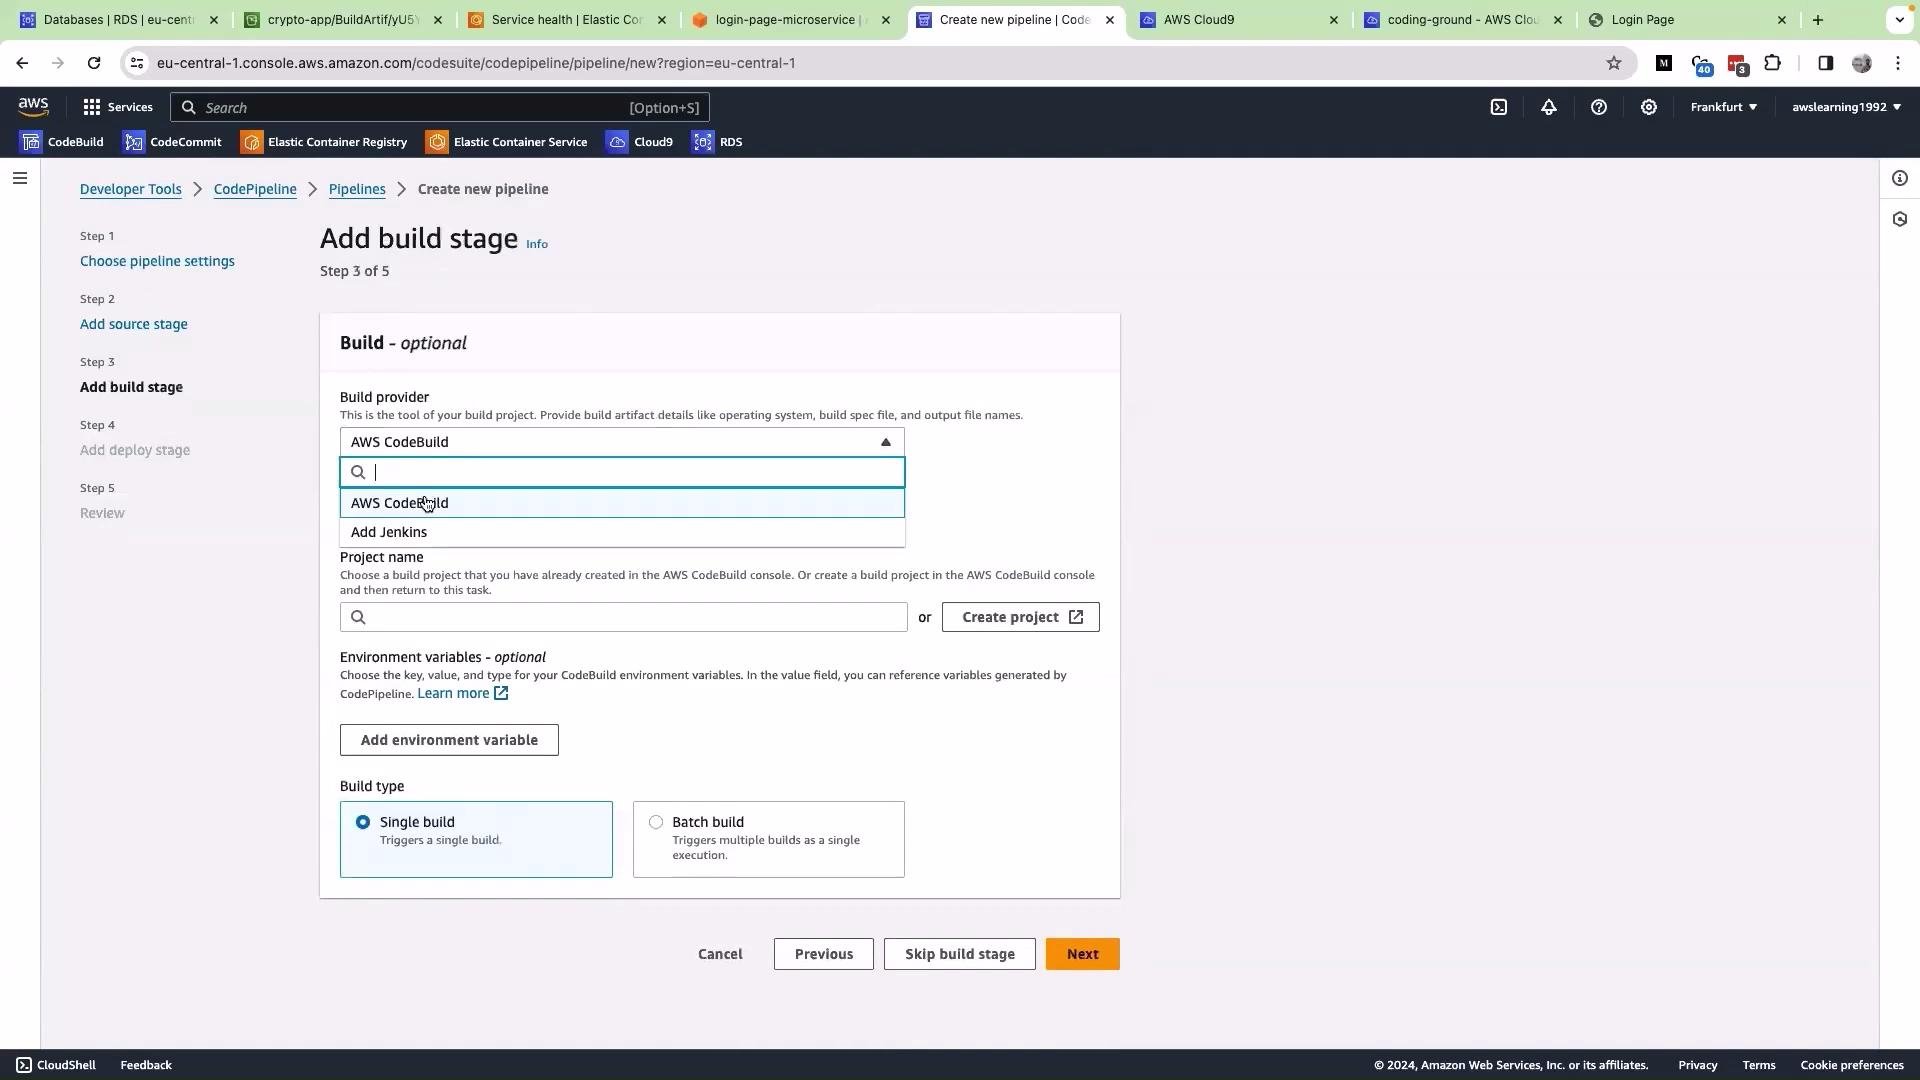This screenshot has height=1080, width=1920.
Task: Reload the browser page
Action: (x=94, y=63)
